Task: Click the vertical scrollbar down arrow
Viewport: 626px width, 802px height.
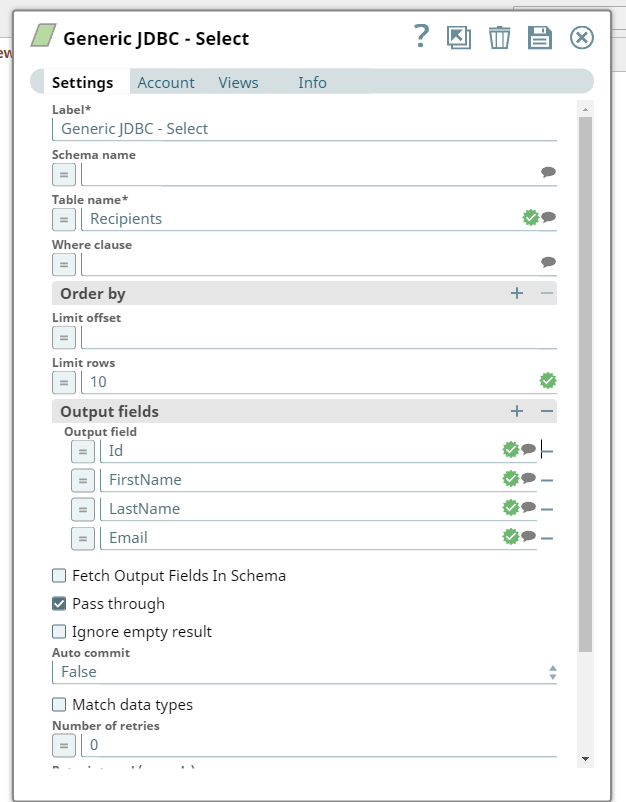Action: pyautogui.click(x=585, y=759)
